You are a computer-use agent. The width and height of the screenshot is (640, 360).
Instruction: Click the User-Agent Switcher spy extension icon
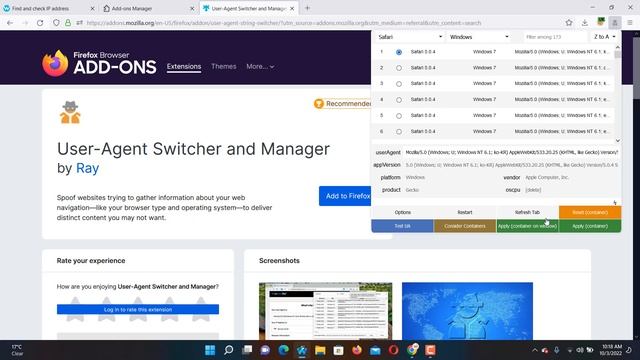click(x=70, y=112)
